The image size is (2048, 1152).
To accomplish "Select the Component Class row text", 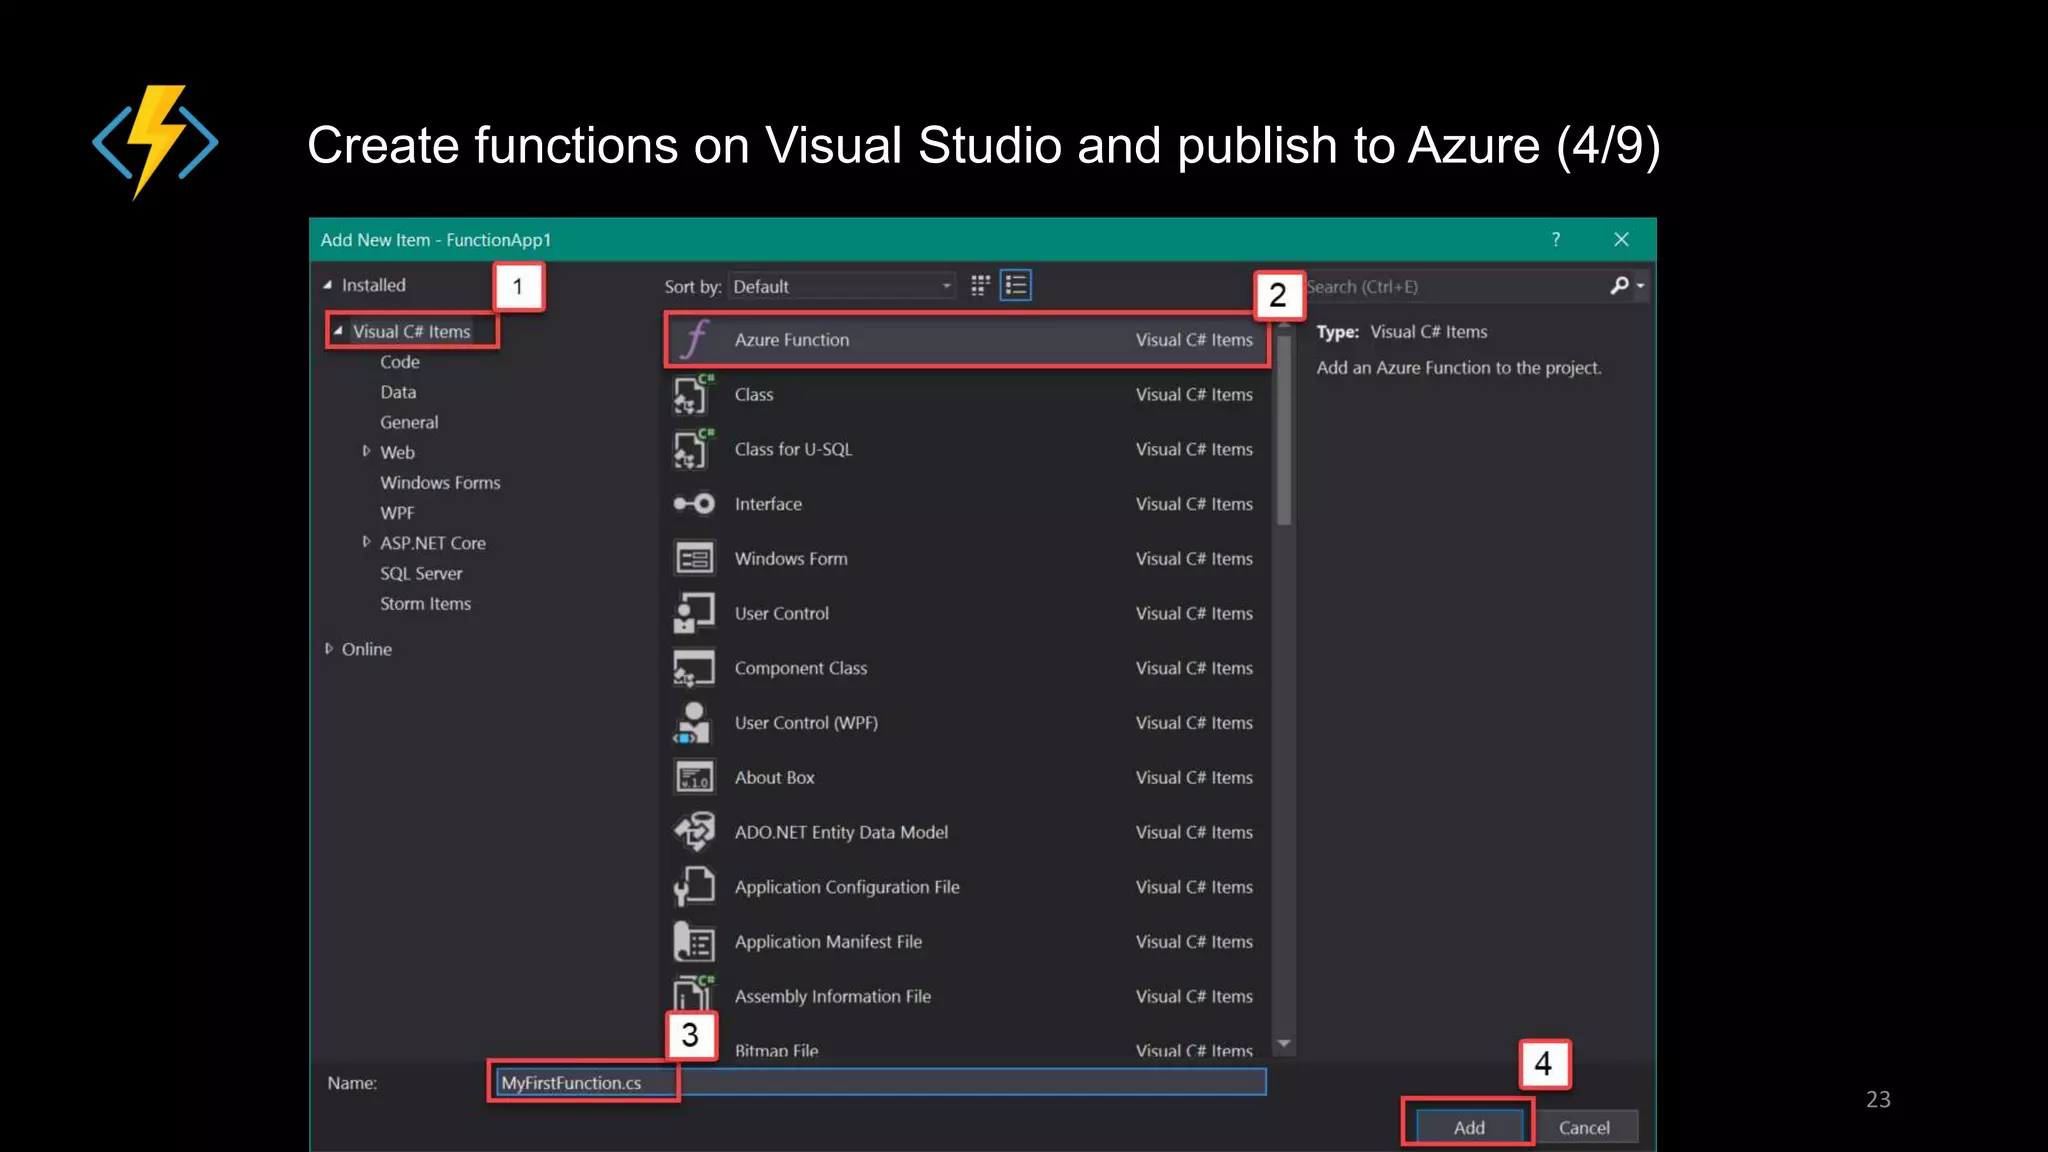I will pyautogui.click(x=801, y=668).
